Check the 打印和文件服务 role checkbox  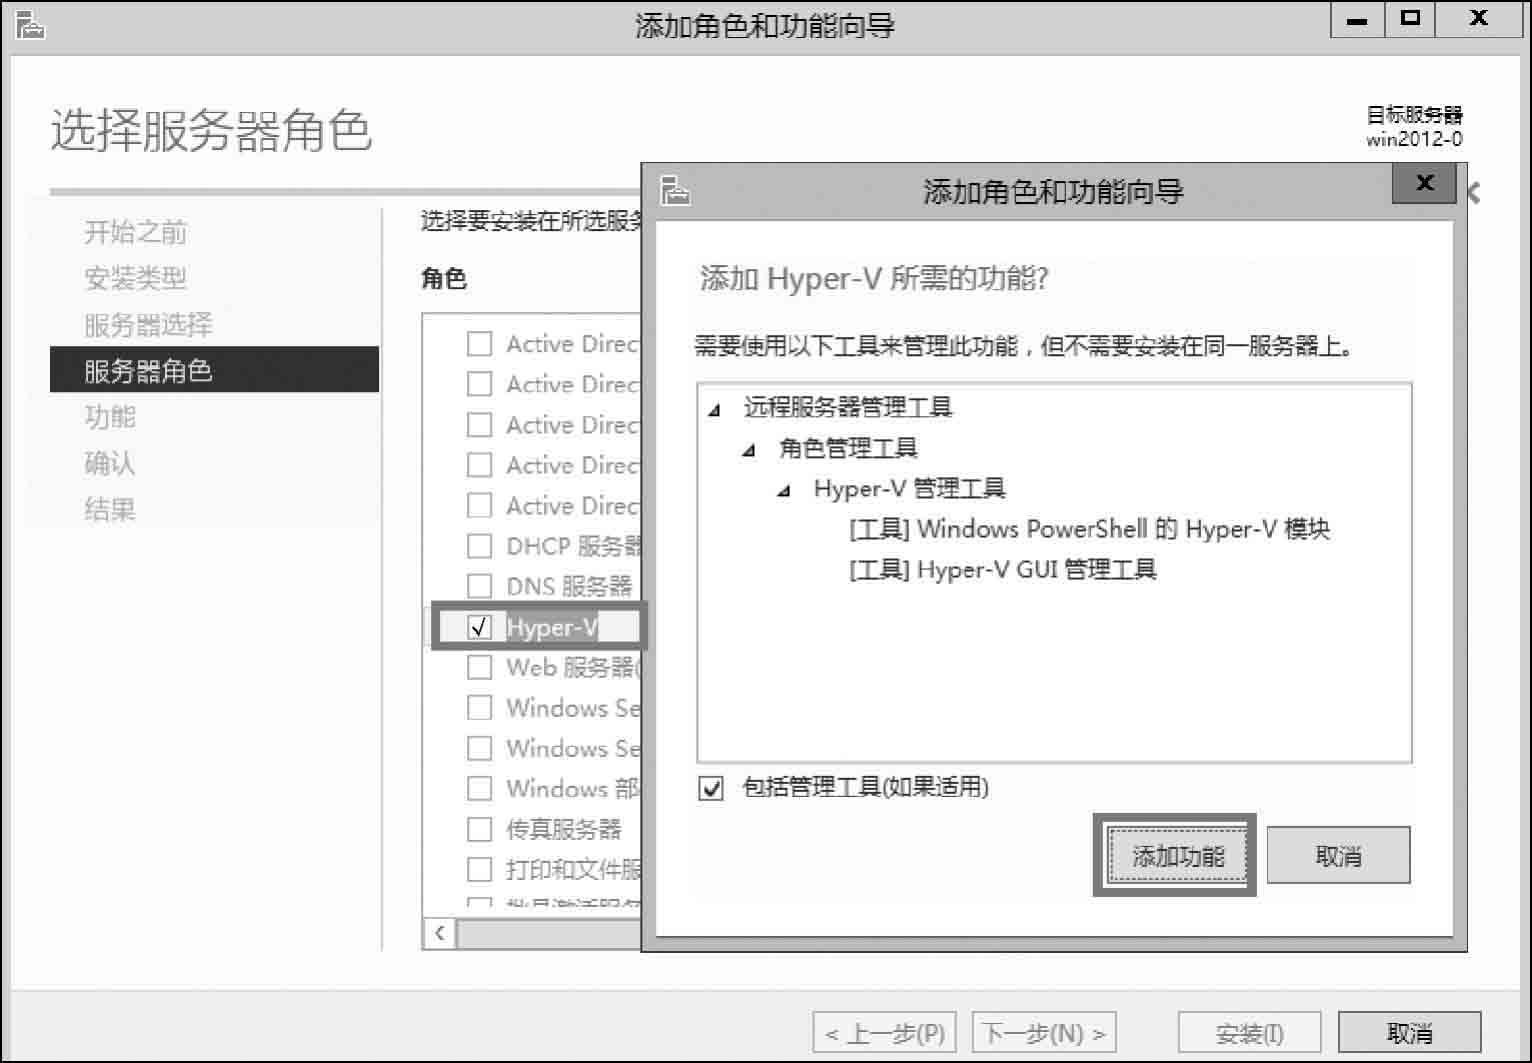point(480,869)
